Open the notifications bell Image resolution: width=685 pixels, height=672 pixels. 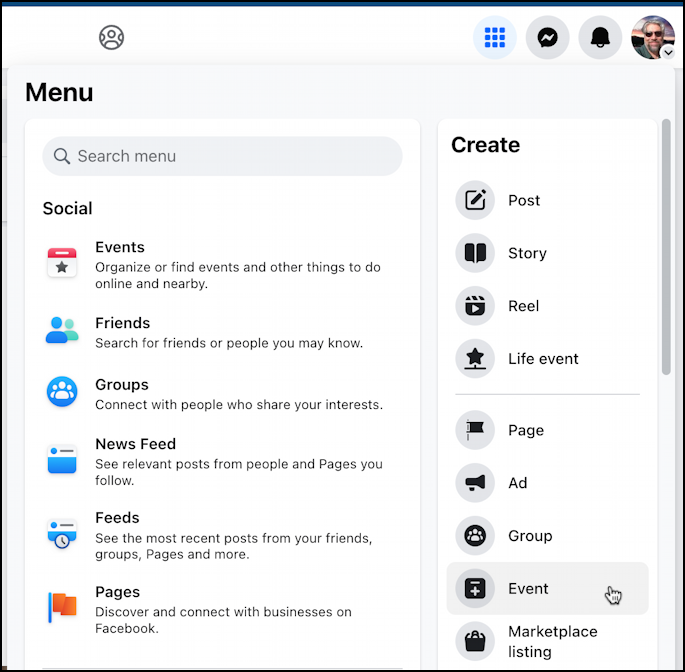[x=600, y=37]
